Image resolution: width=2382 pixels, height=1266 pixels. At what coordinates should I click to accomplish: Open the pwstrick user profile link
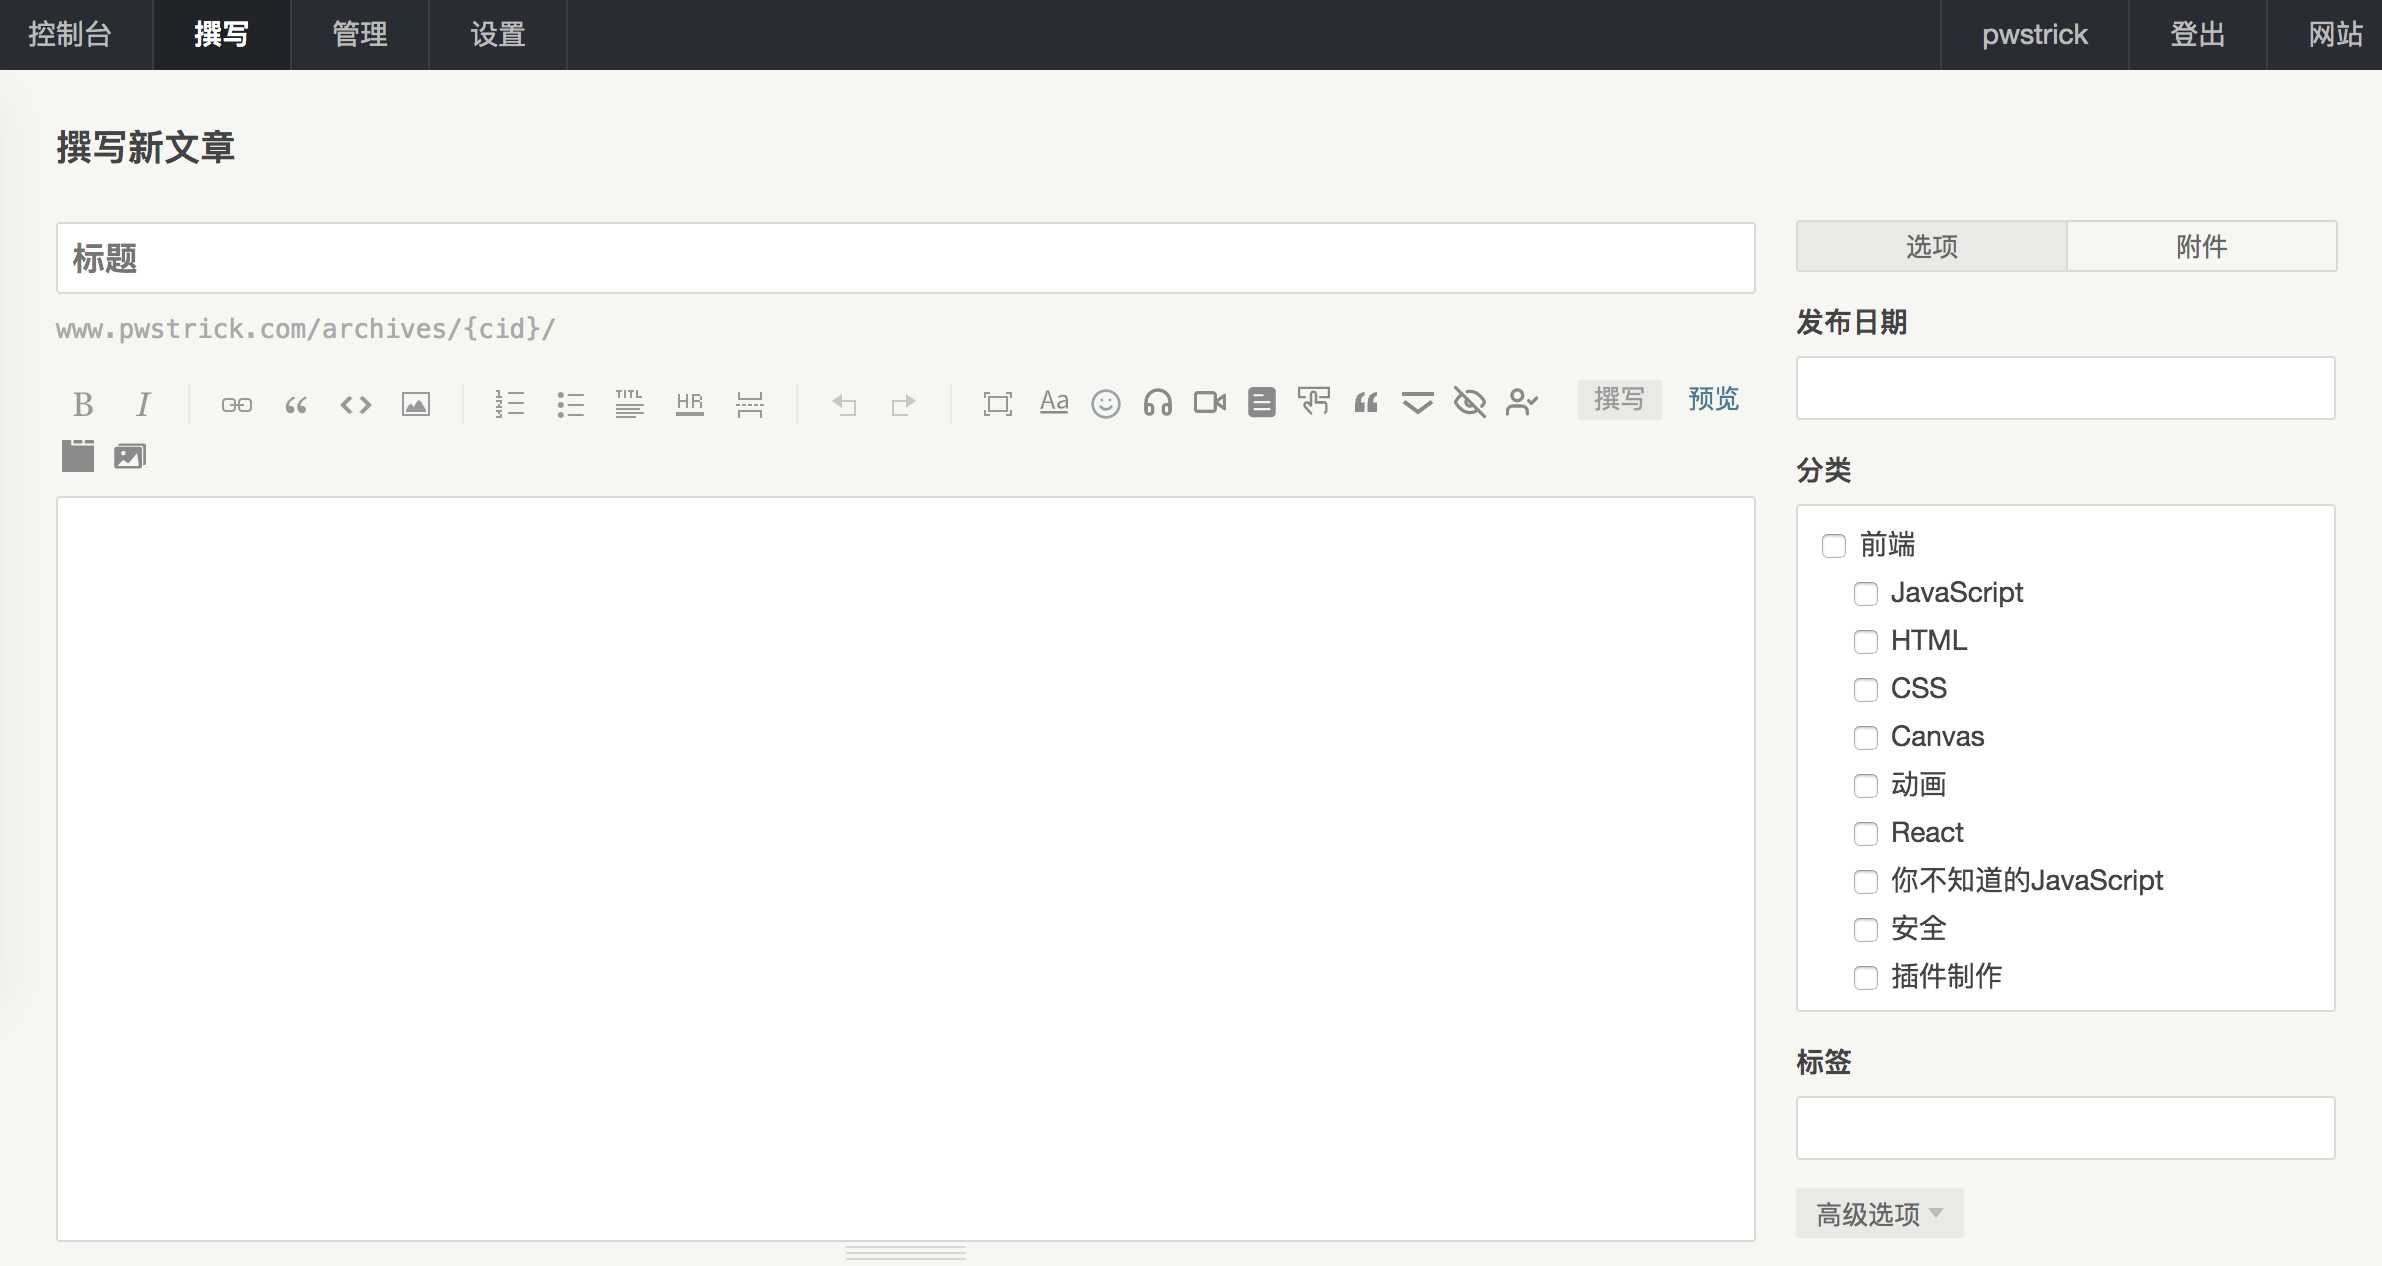point(2035,34)
